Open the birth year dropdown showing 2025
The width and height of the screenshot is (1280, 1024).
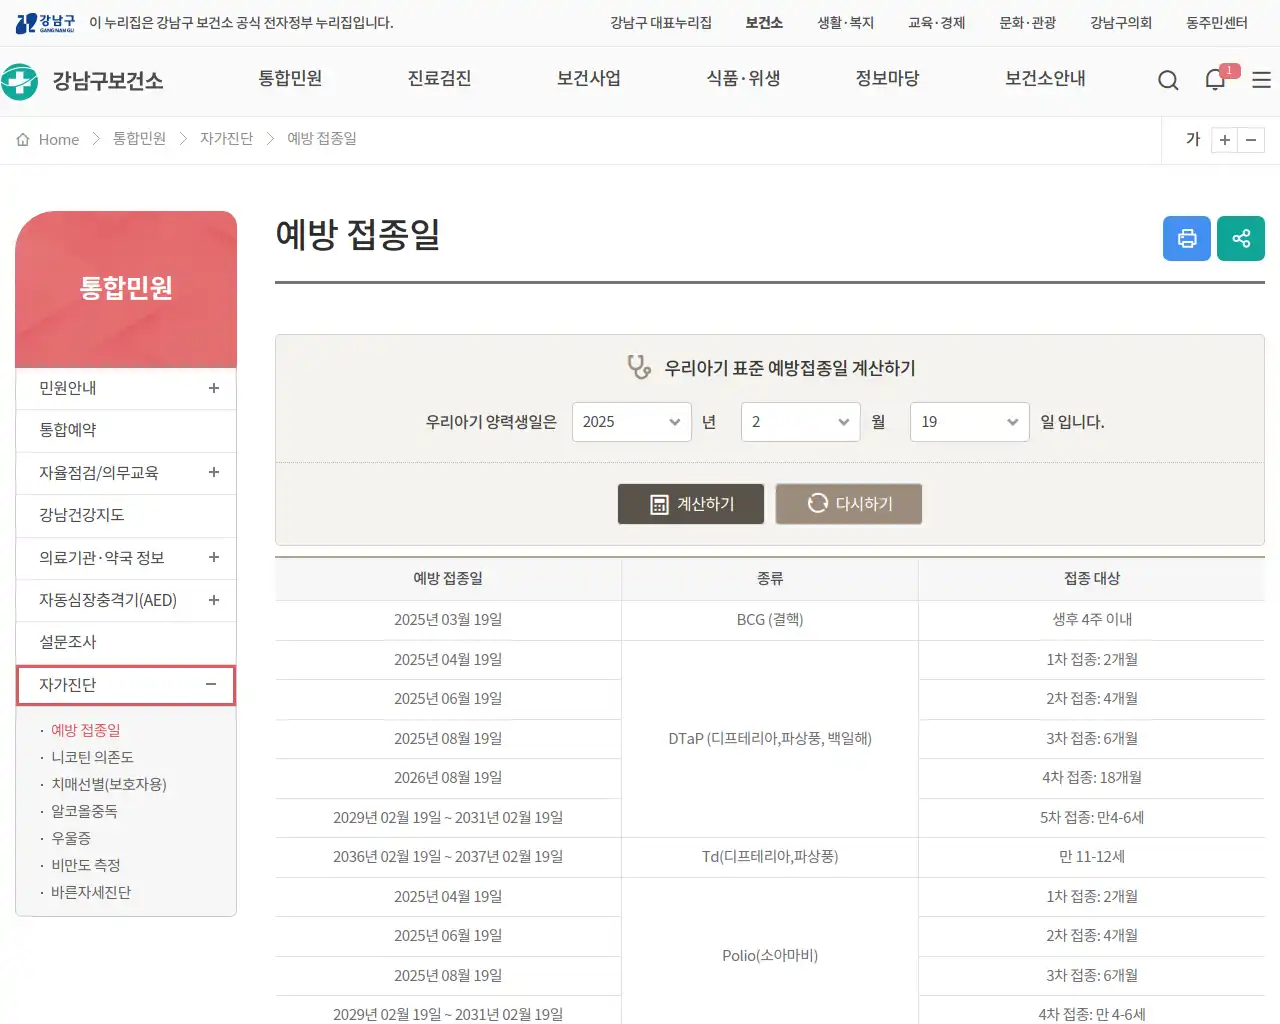(x=631, y=421)
